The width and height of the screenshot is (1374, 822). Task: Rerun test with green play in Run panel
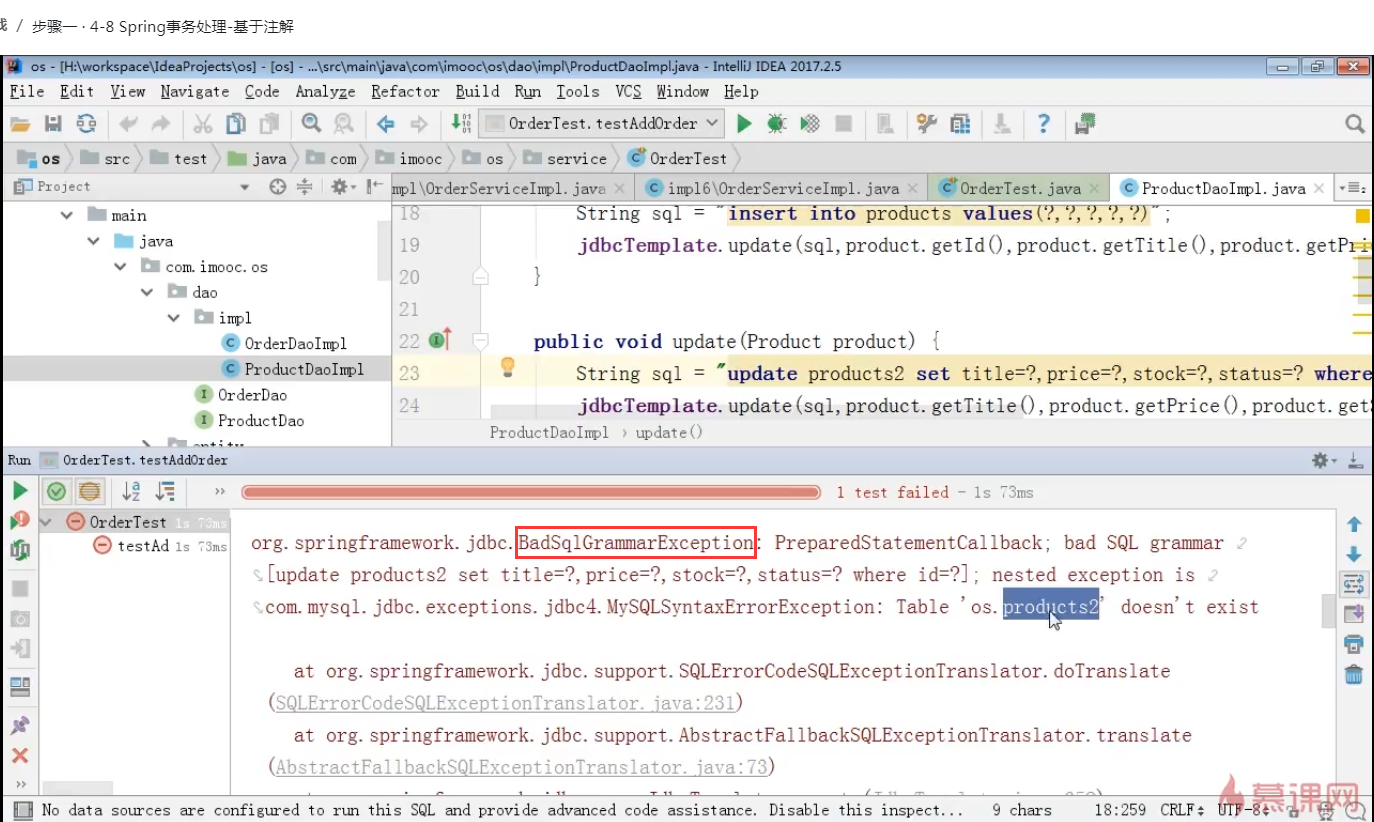pos(20,491)
